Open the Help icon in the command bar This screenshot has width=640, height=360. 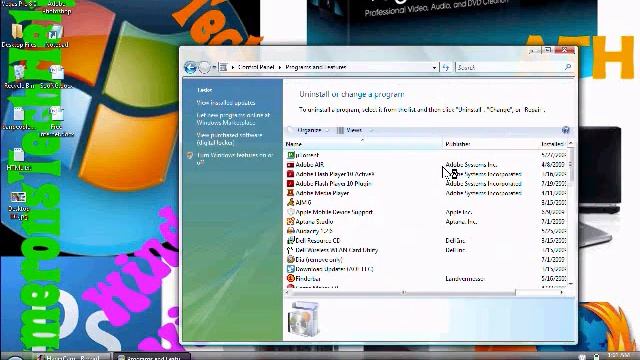[566, 130]
